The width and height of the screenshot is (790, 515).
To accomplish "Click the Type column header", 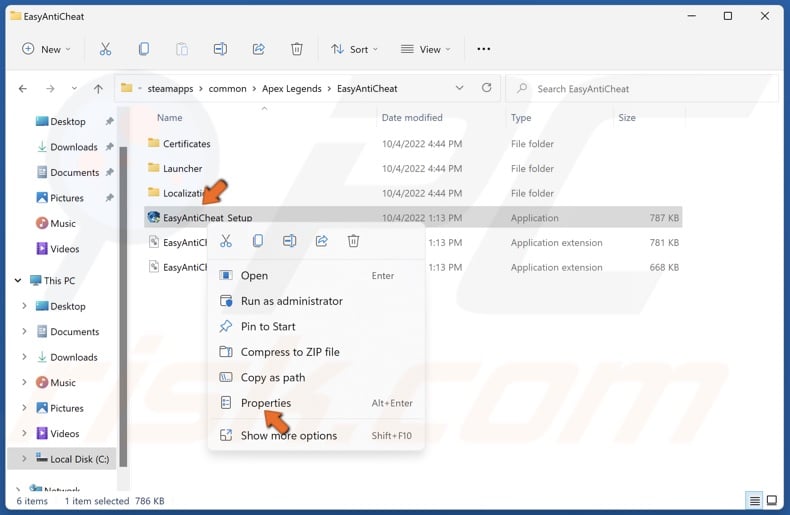I will pos(520,117).
